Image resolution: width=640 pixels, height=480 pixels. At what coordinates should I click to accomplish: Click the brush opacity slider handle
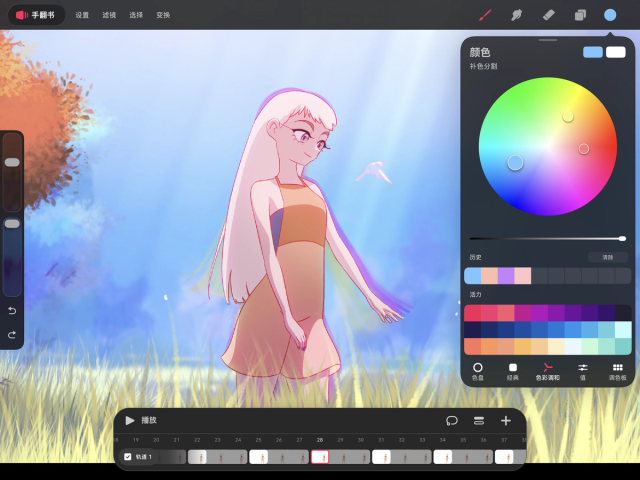[12, 224]
